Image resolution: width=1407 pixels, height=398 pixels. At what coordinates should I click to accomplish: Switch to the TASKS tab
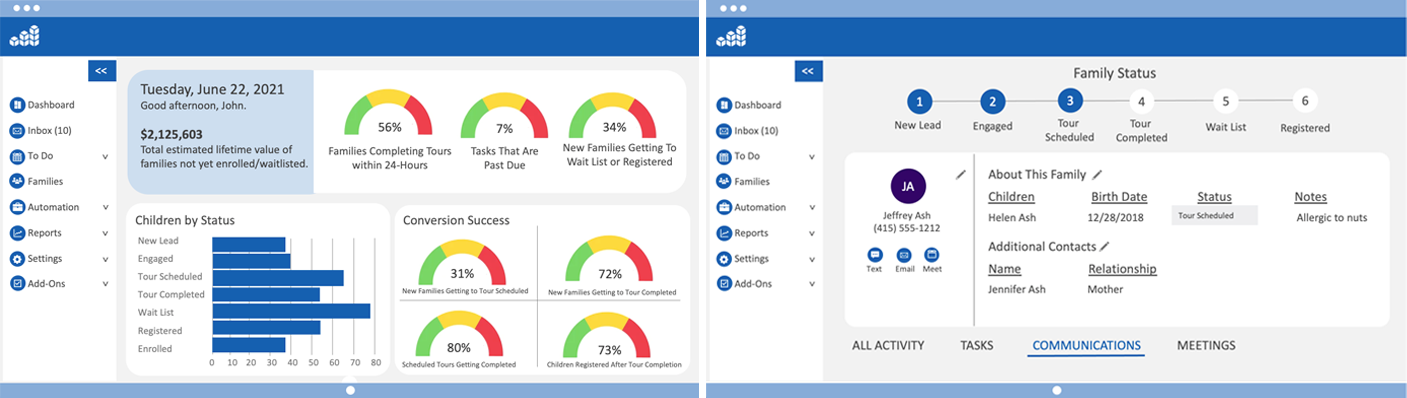[x=976, y=346]
